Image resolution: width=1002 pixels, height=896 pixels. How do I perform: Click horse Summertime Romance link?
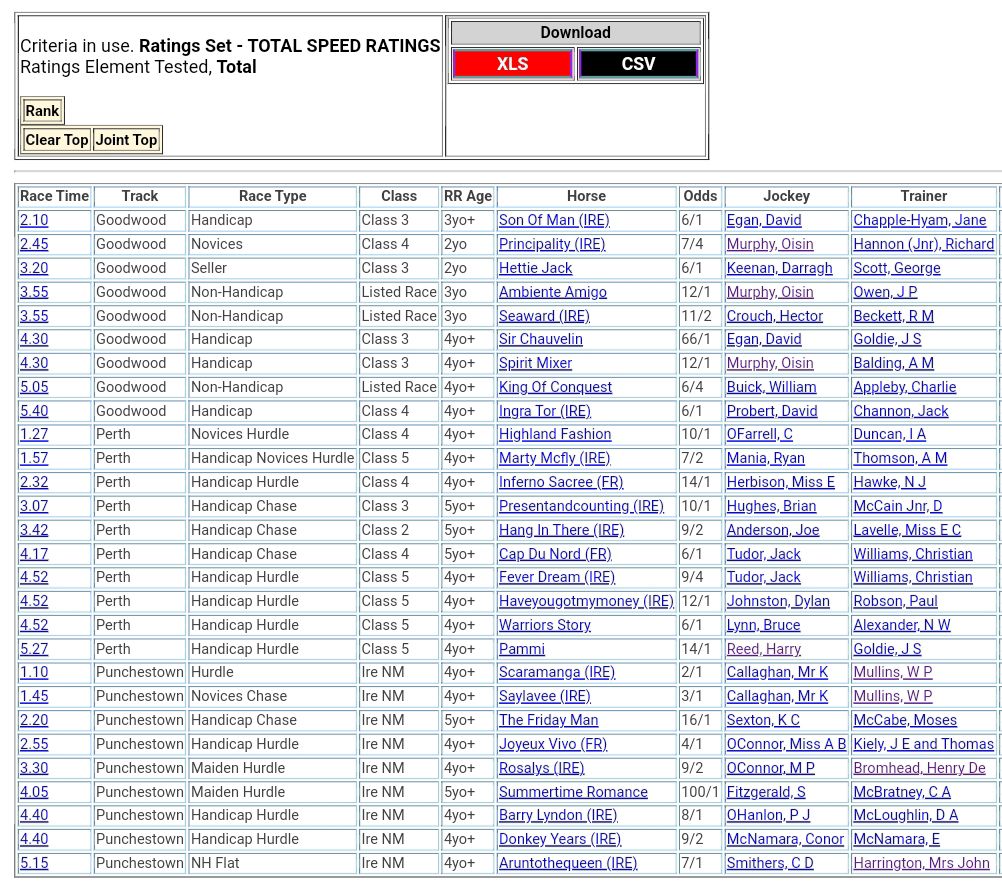573,792
